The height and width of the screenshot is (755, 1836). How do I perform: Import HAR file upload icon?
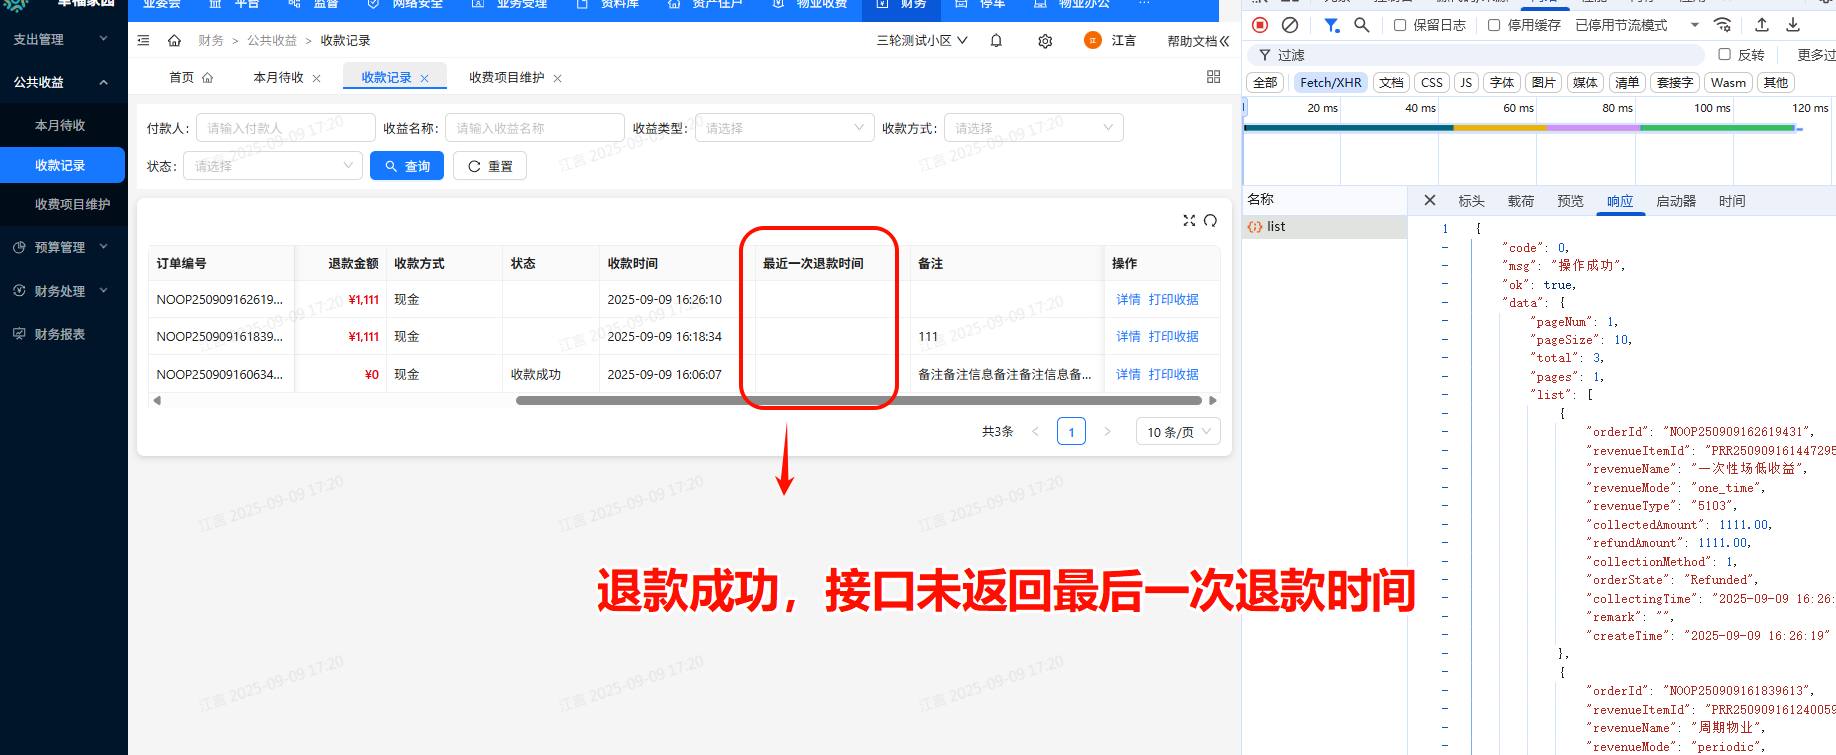[x=1762, y=25]
